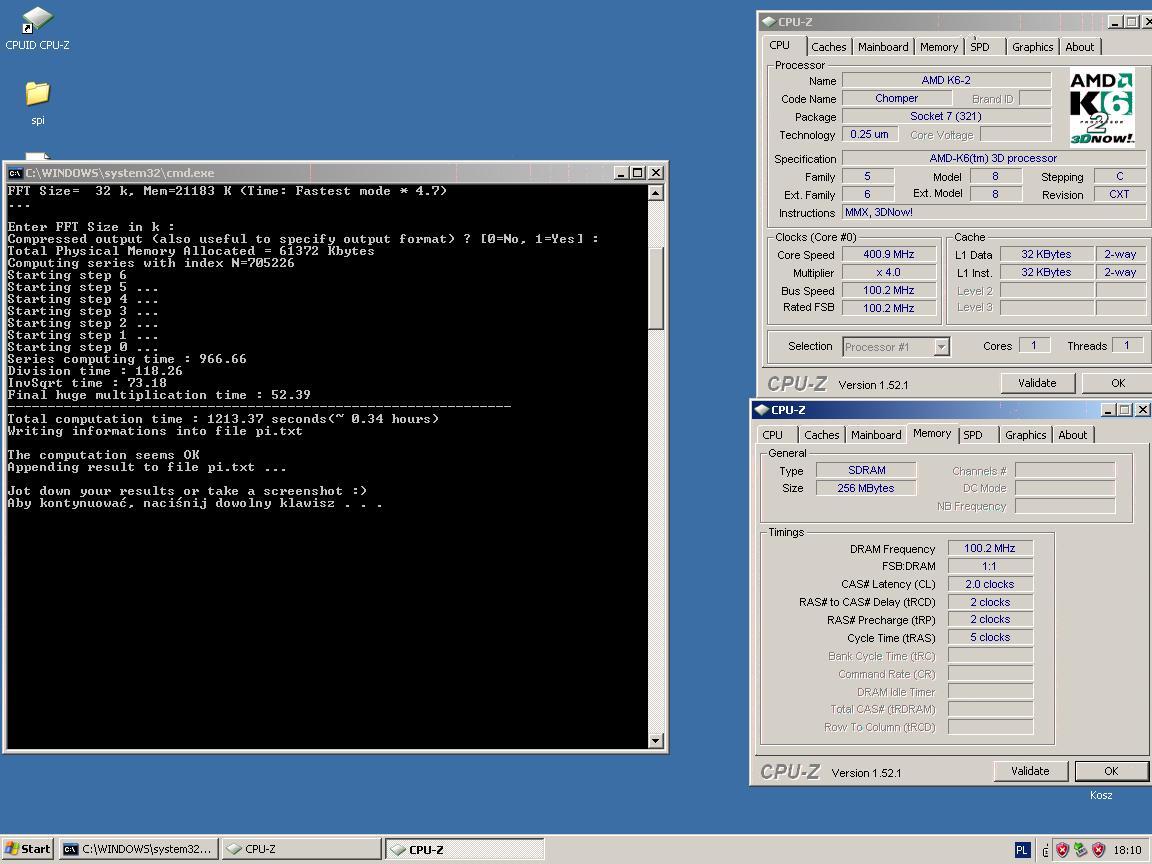Viewport: 1152px width, 864px height.
Task: Click the Revision value CXT
Action: coord(1119,194)
